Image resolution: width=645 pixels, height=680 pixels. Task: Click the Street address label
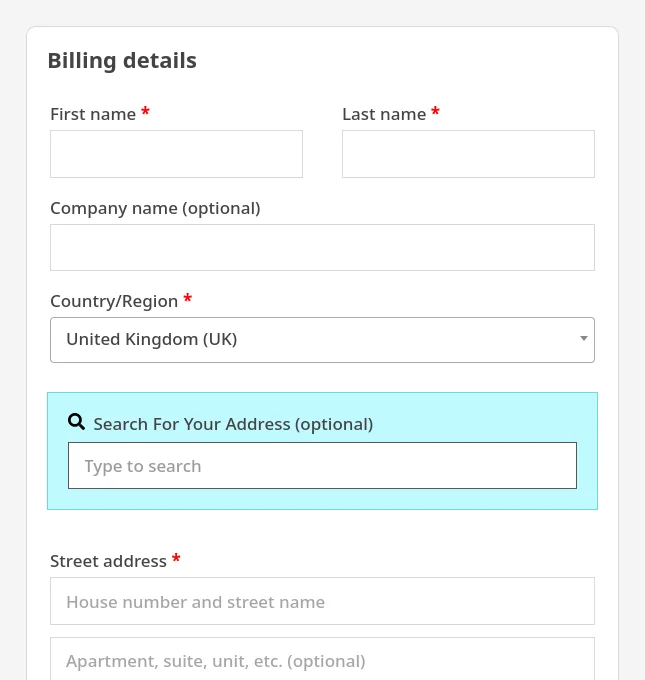(x=108, y=561)
